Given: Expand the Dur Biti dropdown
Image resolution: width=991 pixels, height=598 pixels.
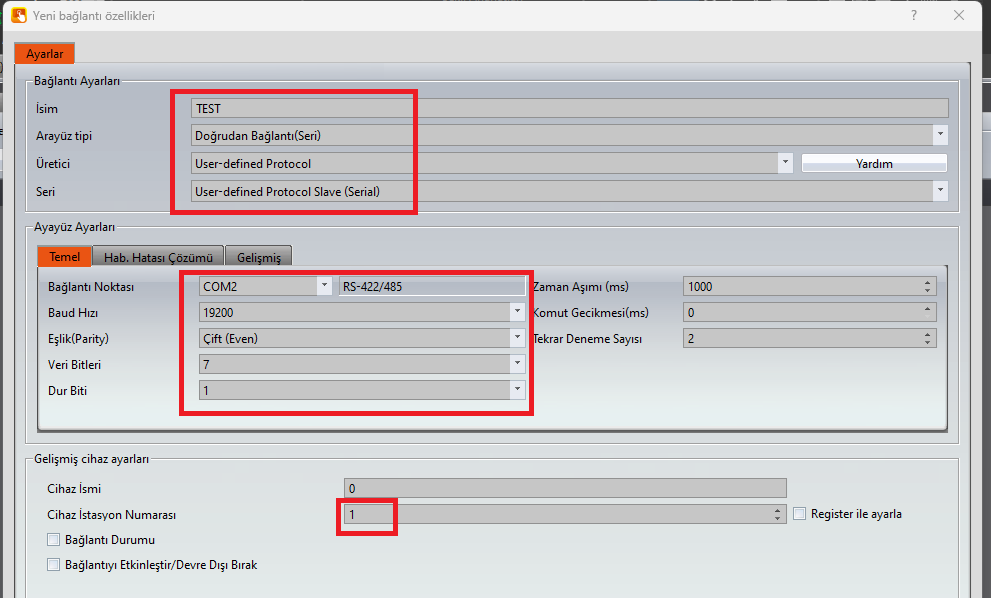Looking at the screenshot, I should (517, 390).
